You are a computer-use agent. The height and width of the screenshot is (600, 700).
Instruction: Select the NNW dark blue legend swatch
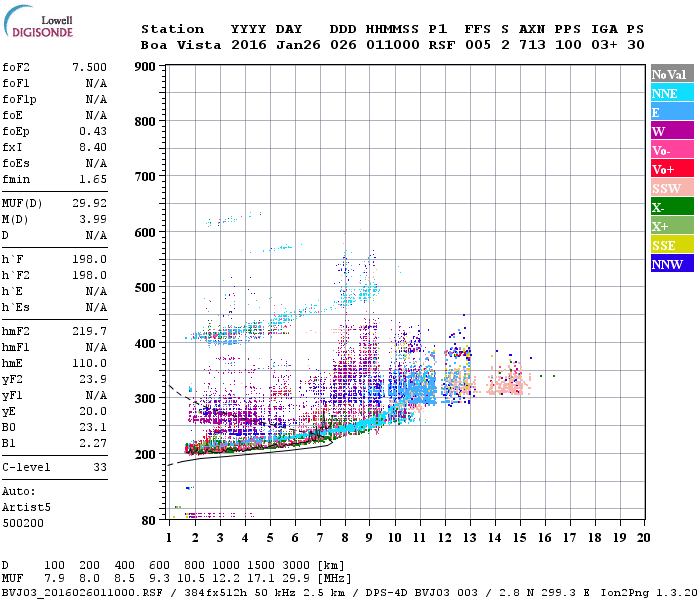coord(672,264)
